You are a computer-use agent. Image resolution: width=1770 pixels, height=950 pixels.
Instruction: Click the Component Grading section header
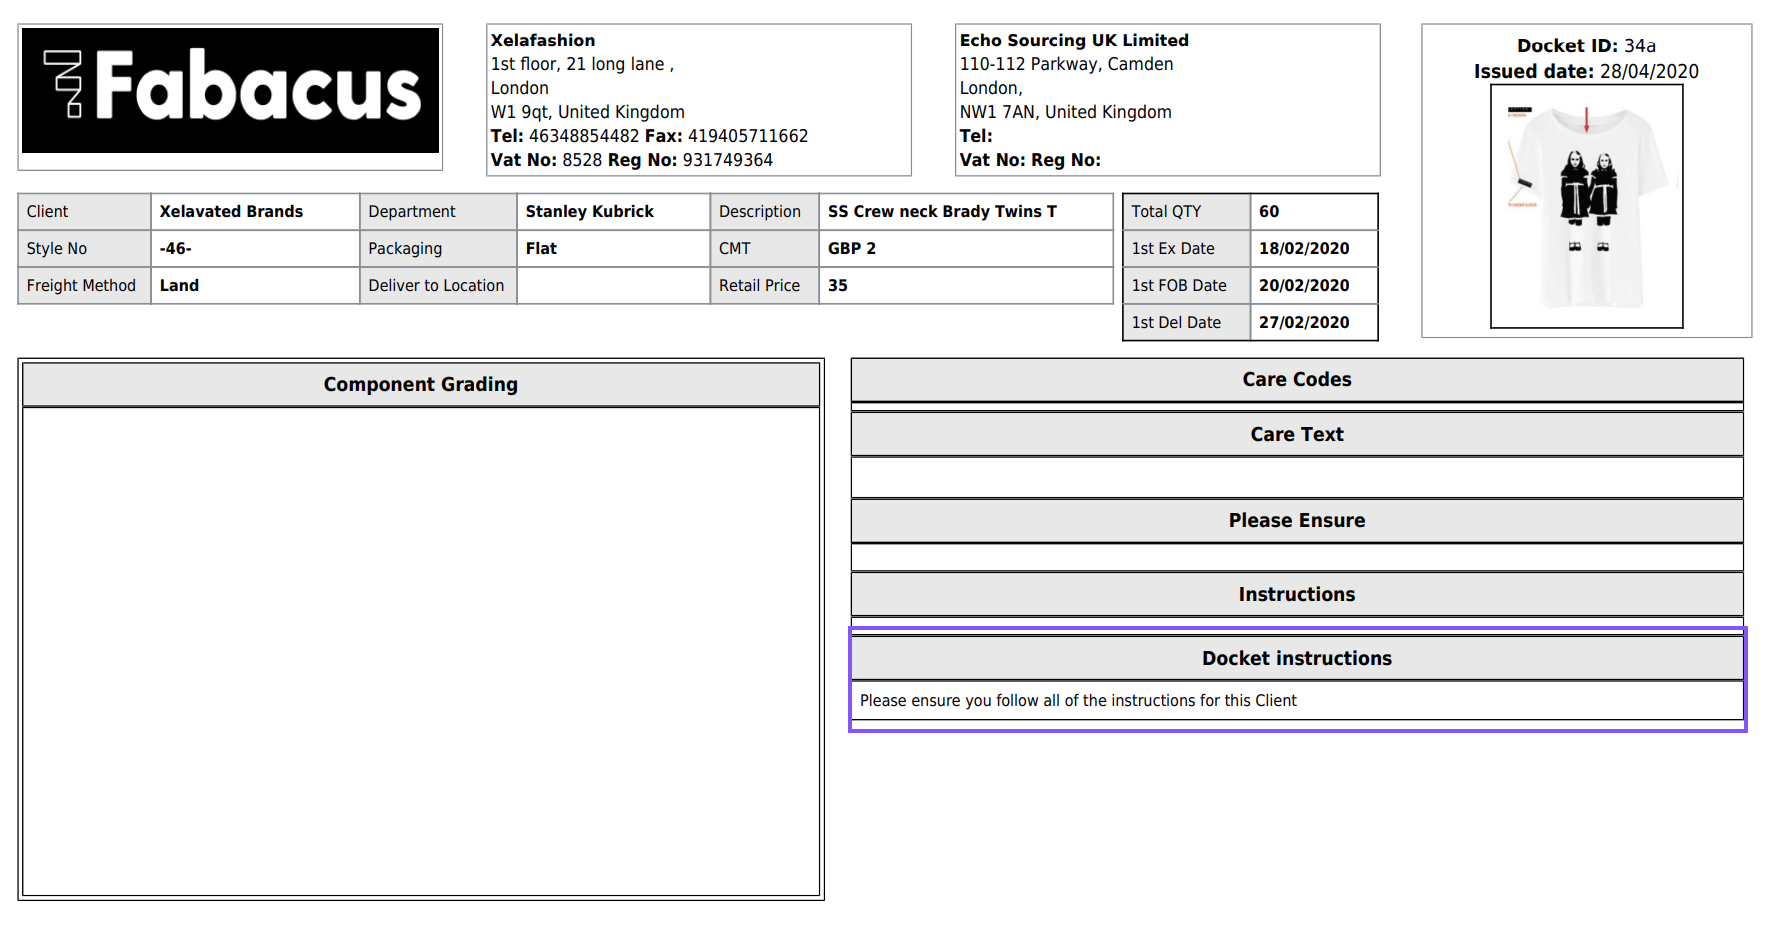click(x=420, y=385)
